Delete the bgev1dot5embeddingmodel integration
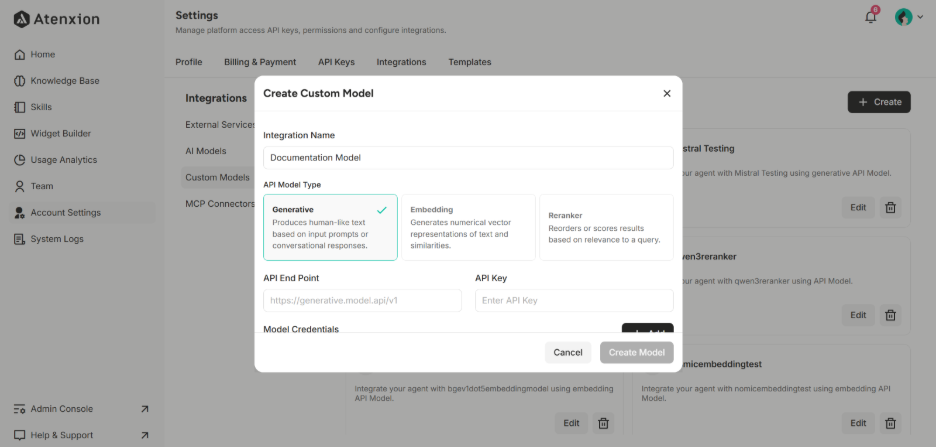 pyautogui.click(x=604, y=423)
